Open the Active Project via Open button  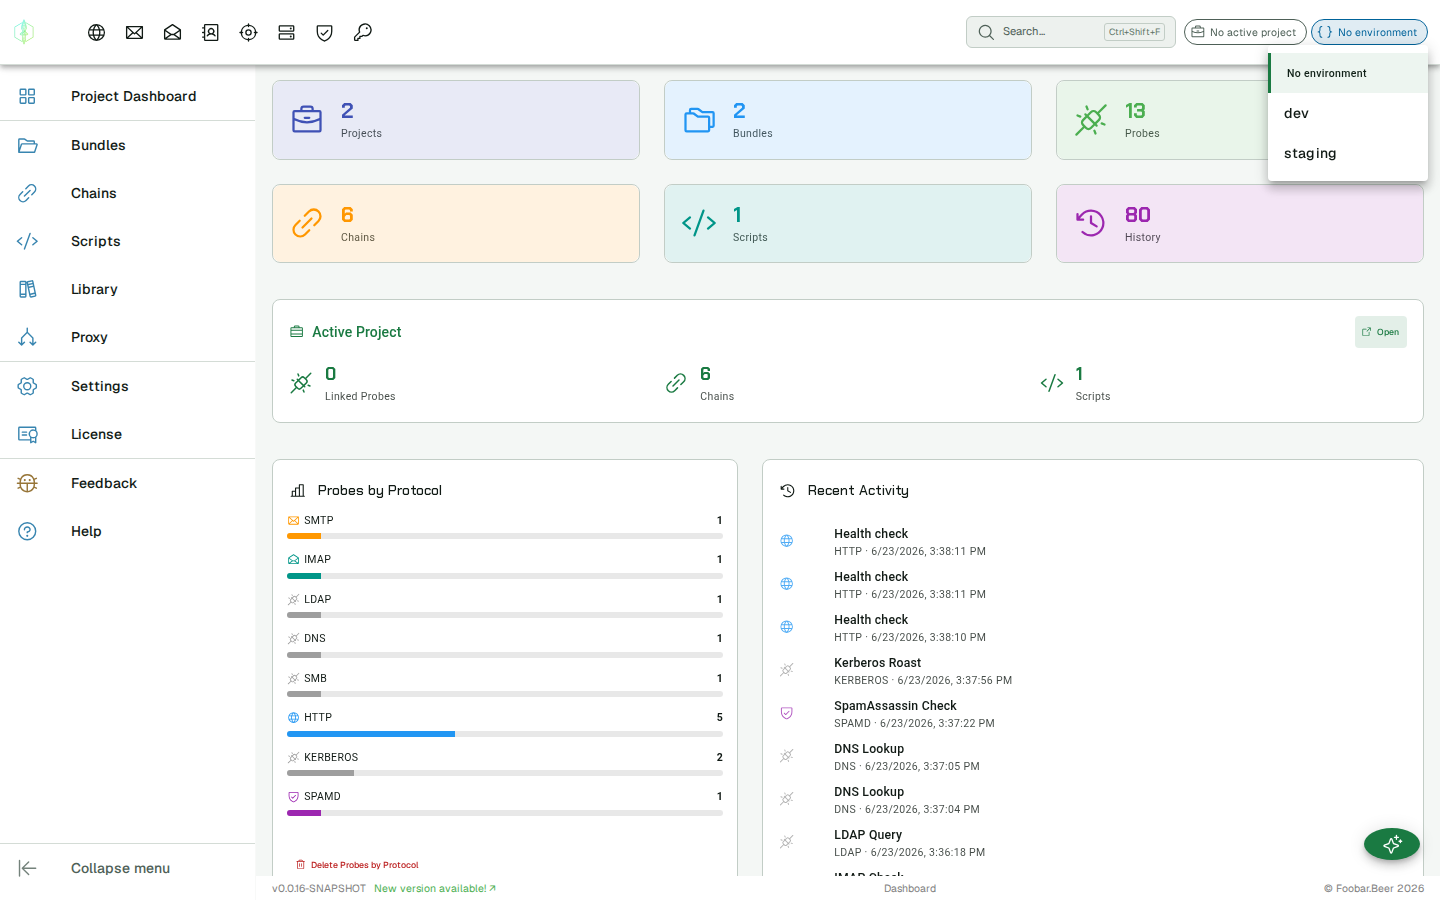click(x=1381, y=332)
